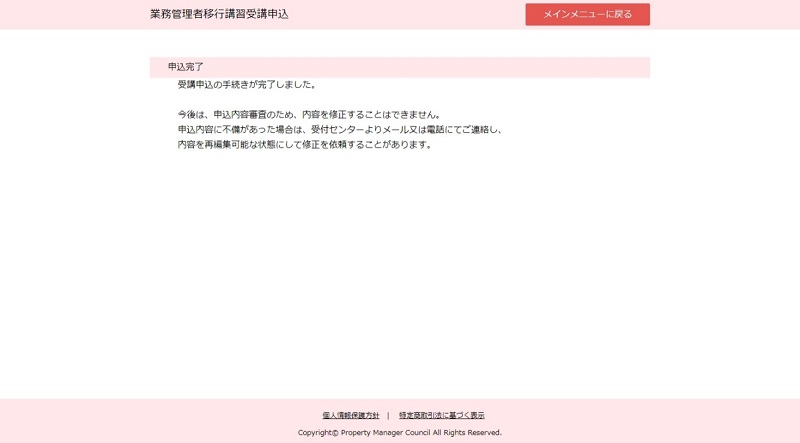
Task: Click the 受講申込の手続きが完了しました message
Action: pyautogui.click(x=247, y=85)
